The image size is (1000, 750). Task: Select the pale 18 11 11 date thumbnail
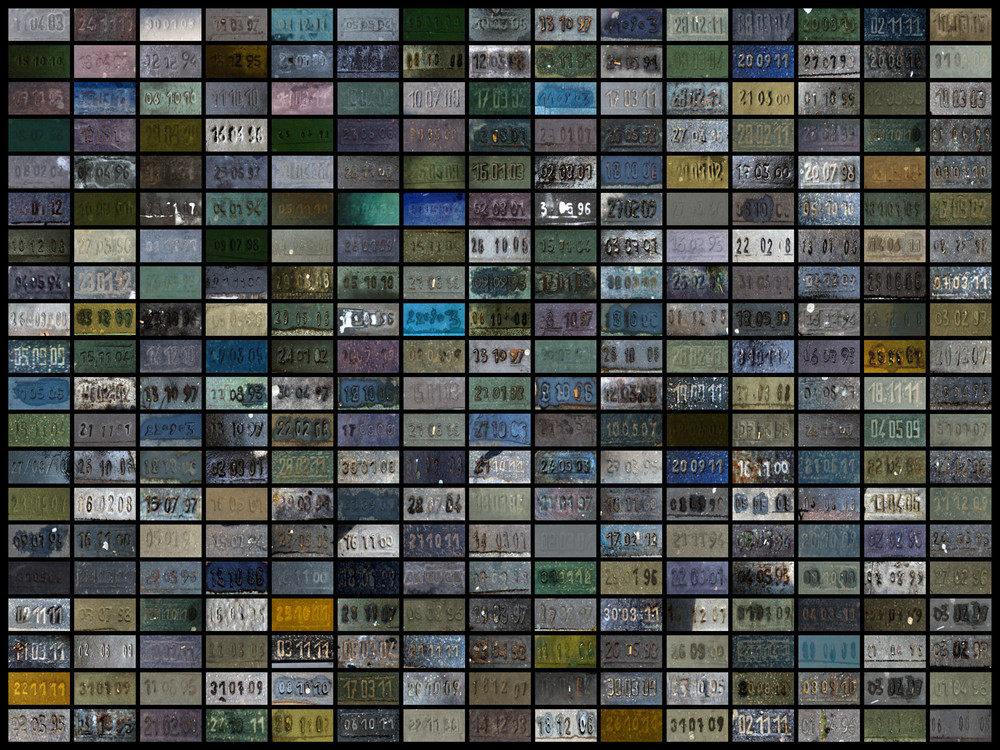895,394
